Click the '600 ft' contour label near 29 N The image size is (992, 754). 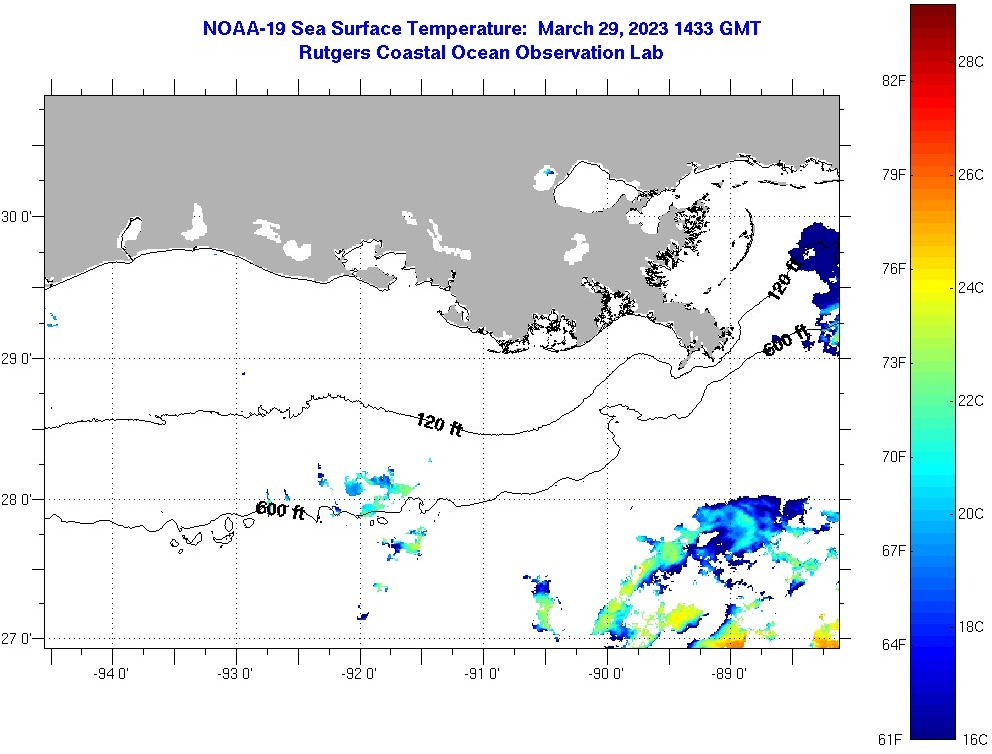click(x=785, y=341)
